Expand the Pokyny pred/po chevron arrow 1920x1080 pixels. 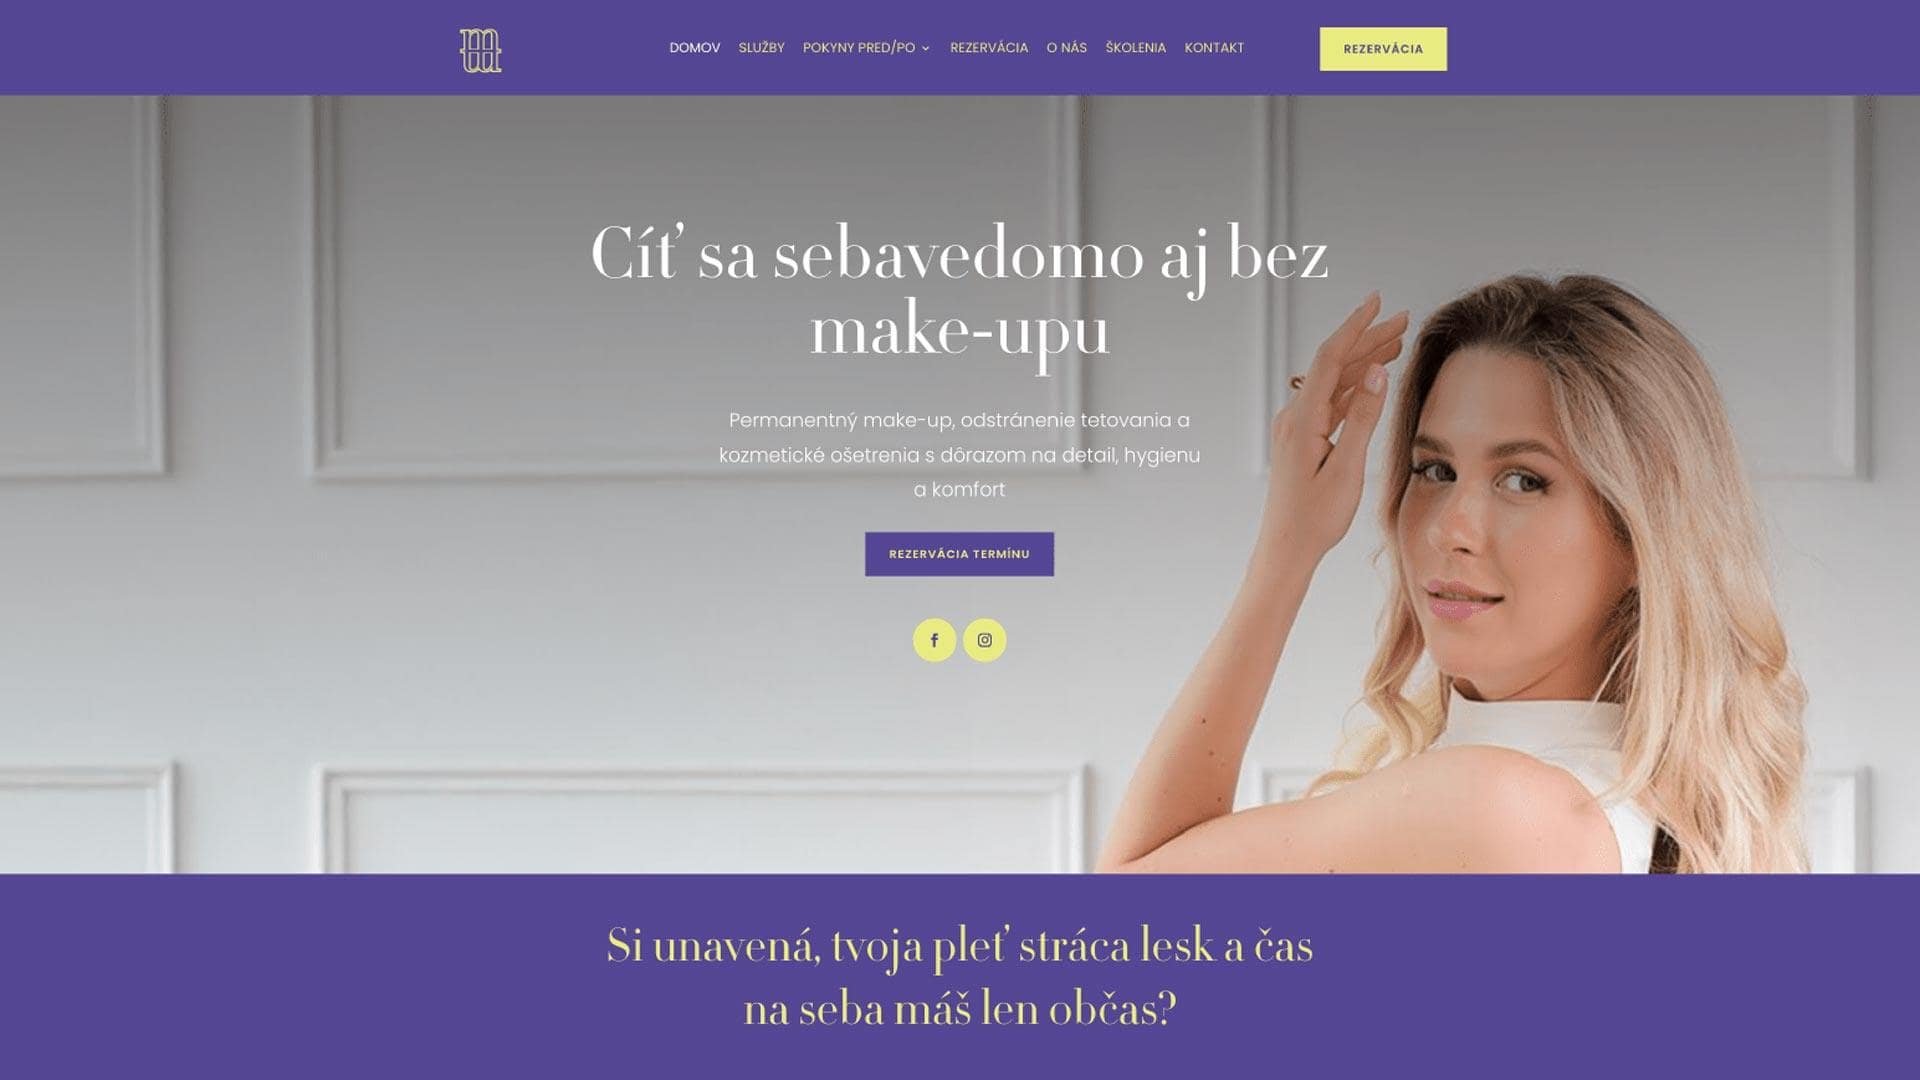point(926,48)
